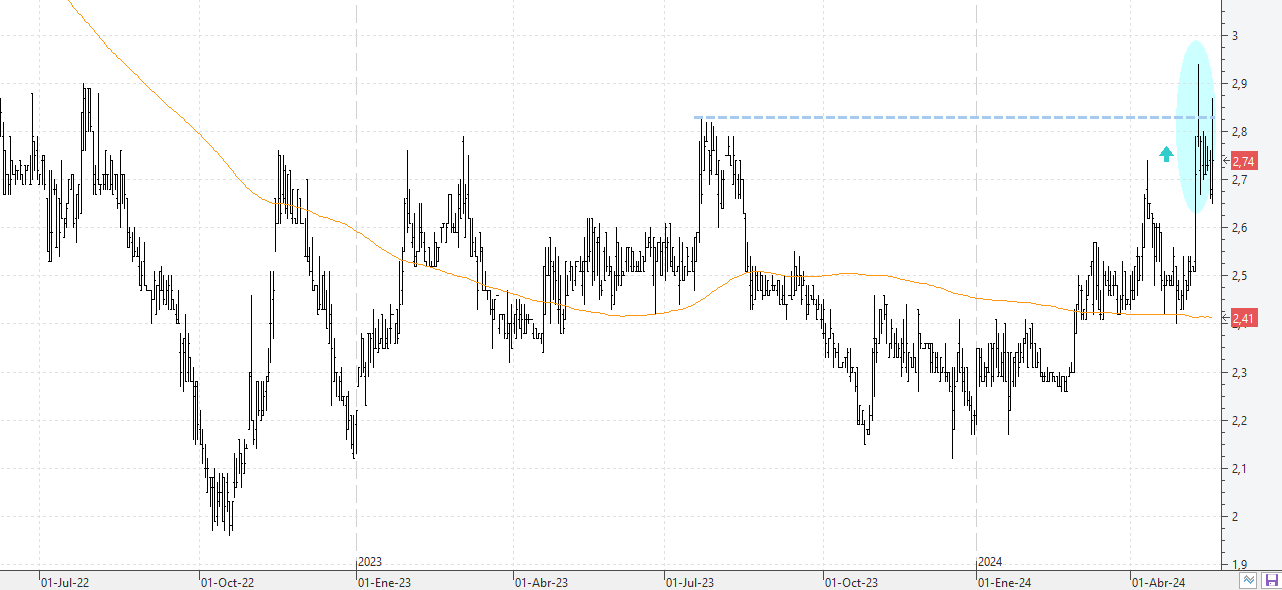
Task: Click the 01-Ene-23 date label
Action: tap(383, 581)
